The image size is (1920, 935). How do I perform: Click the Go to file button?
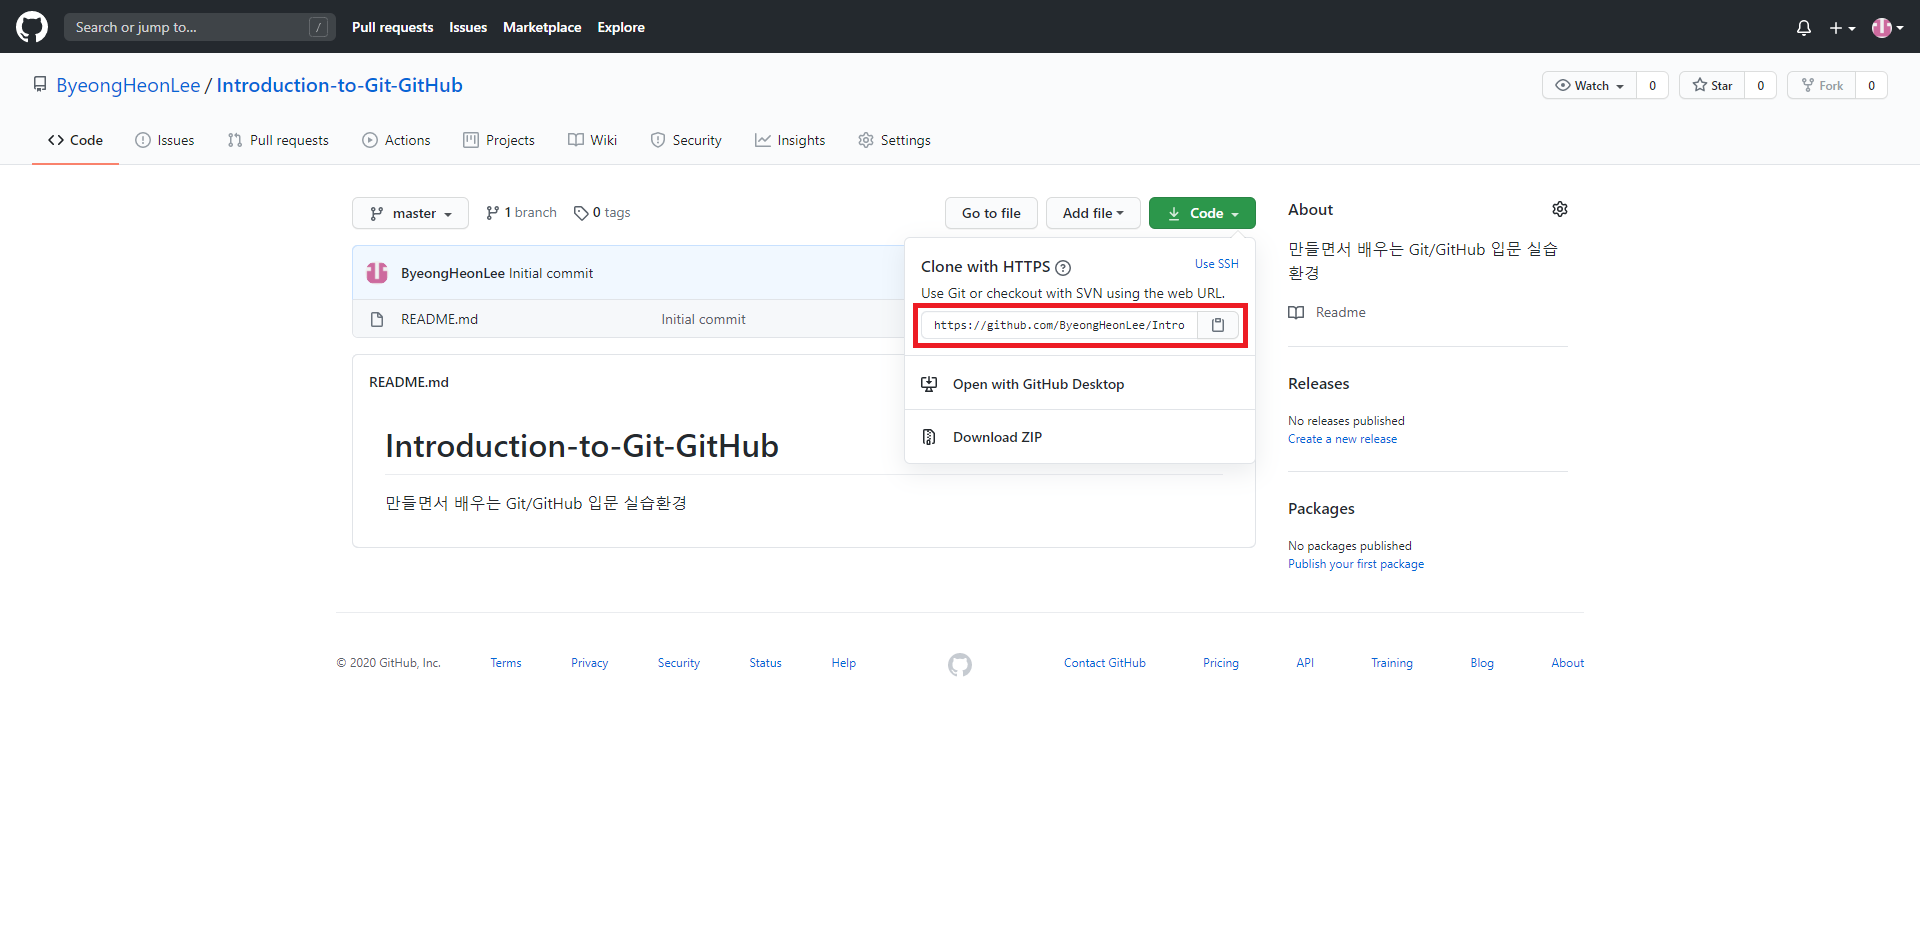point(991,213)
